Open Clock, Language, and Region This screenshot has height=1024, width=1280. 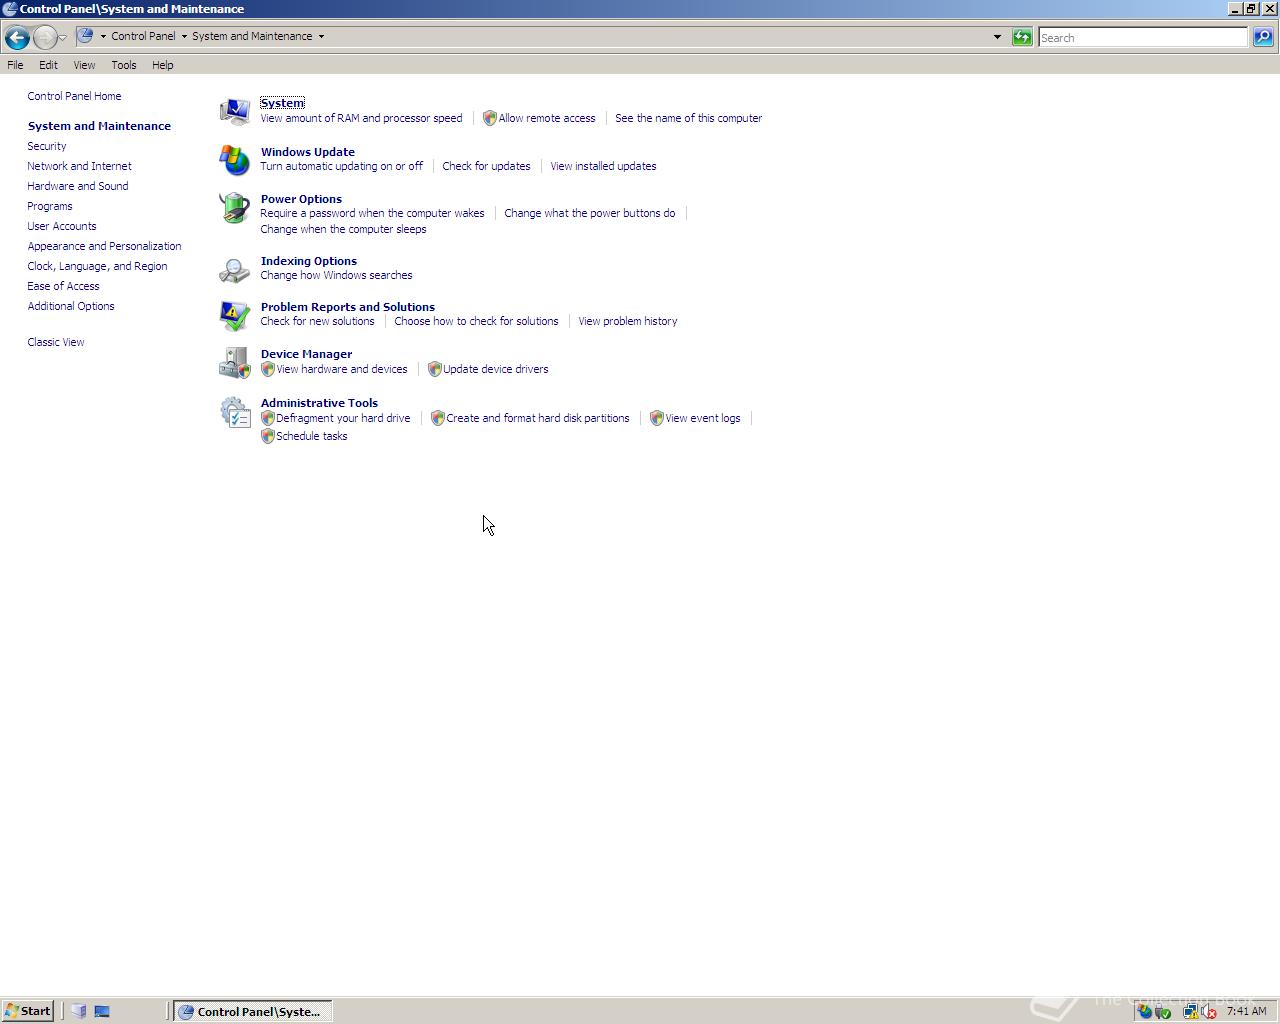97,266
